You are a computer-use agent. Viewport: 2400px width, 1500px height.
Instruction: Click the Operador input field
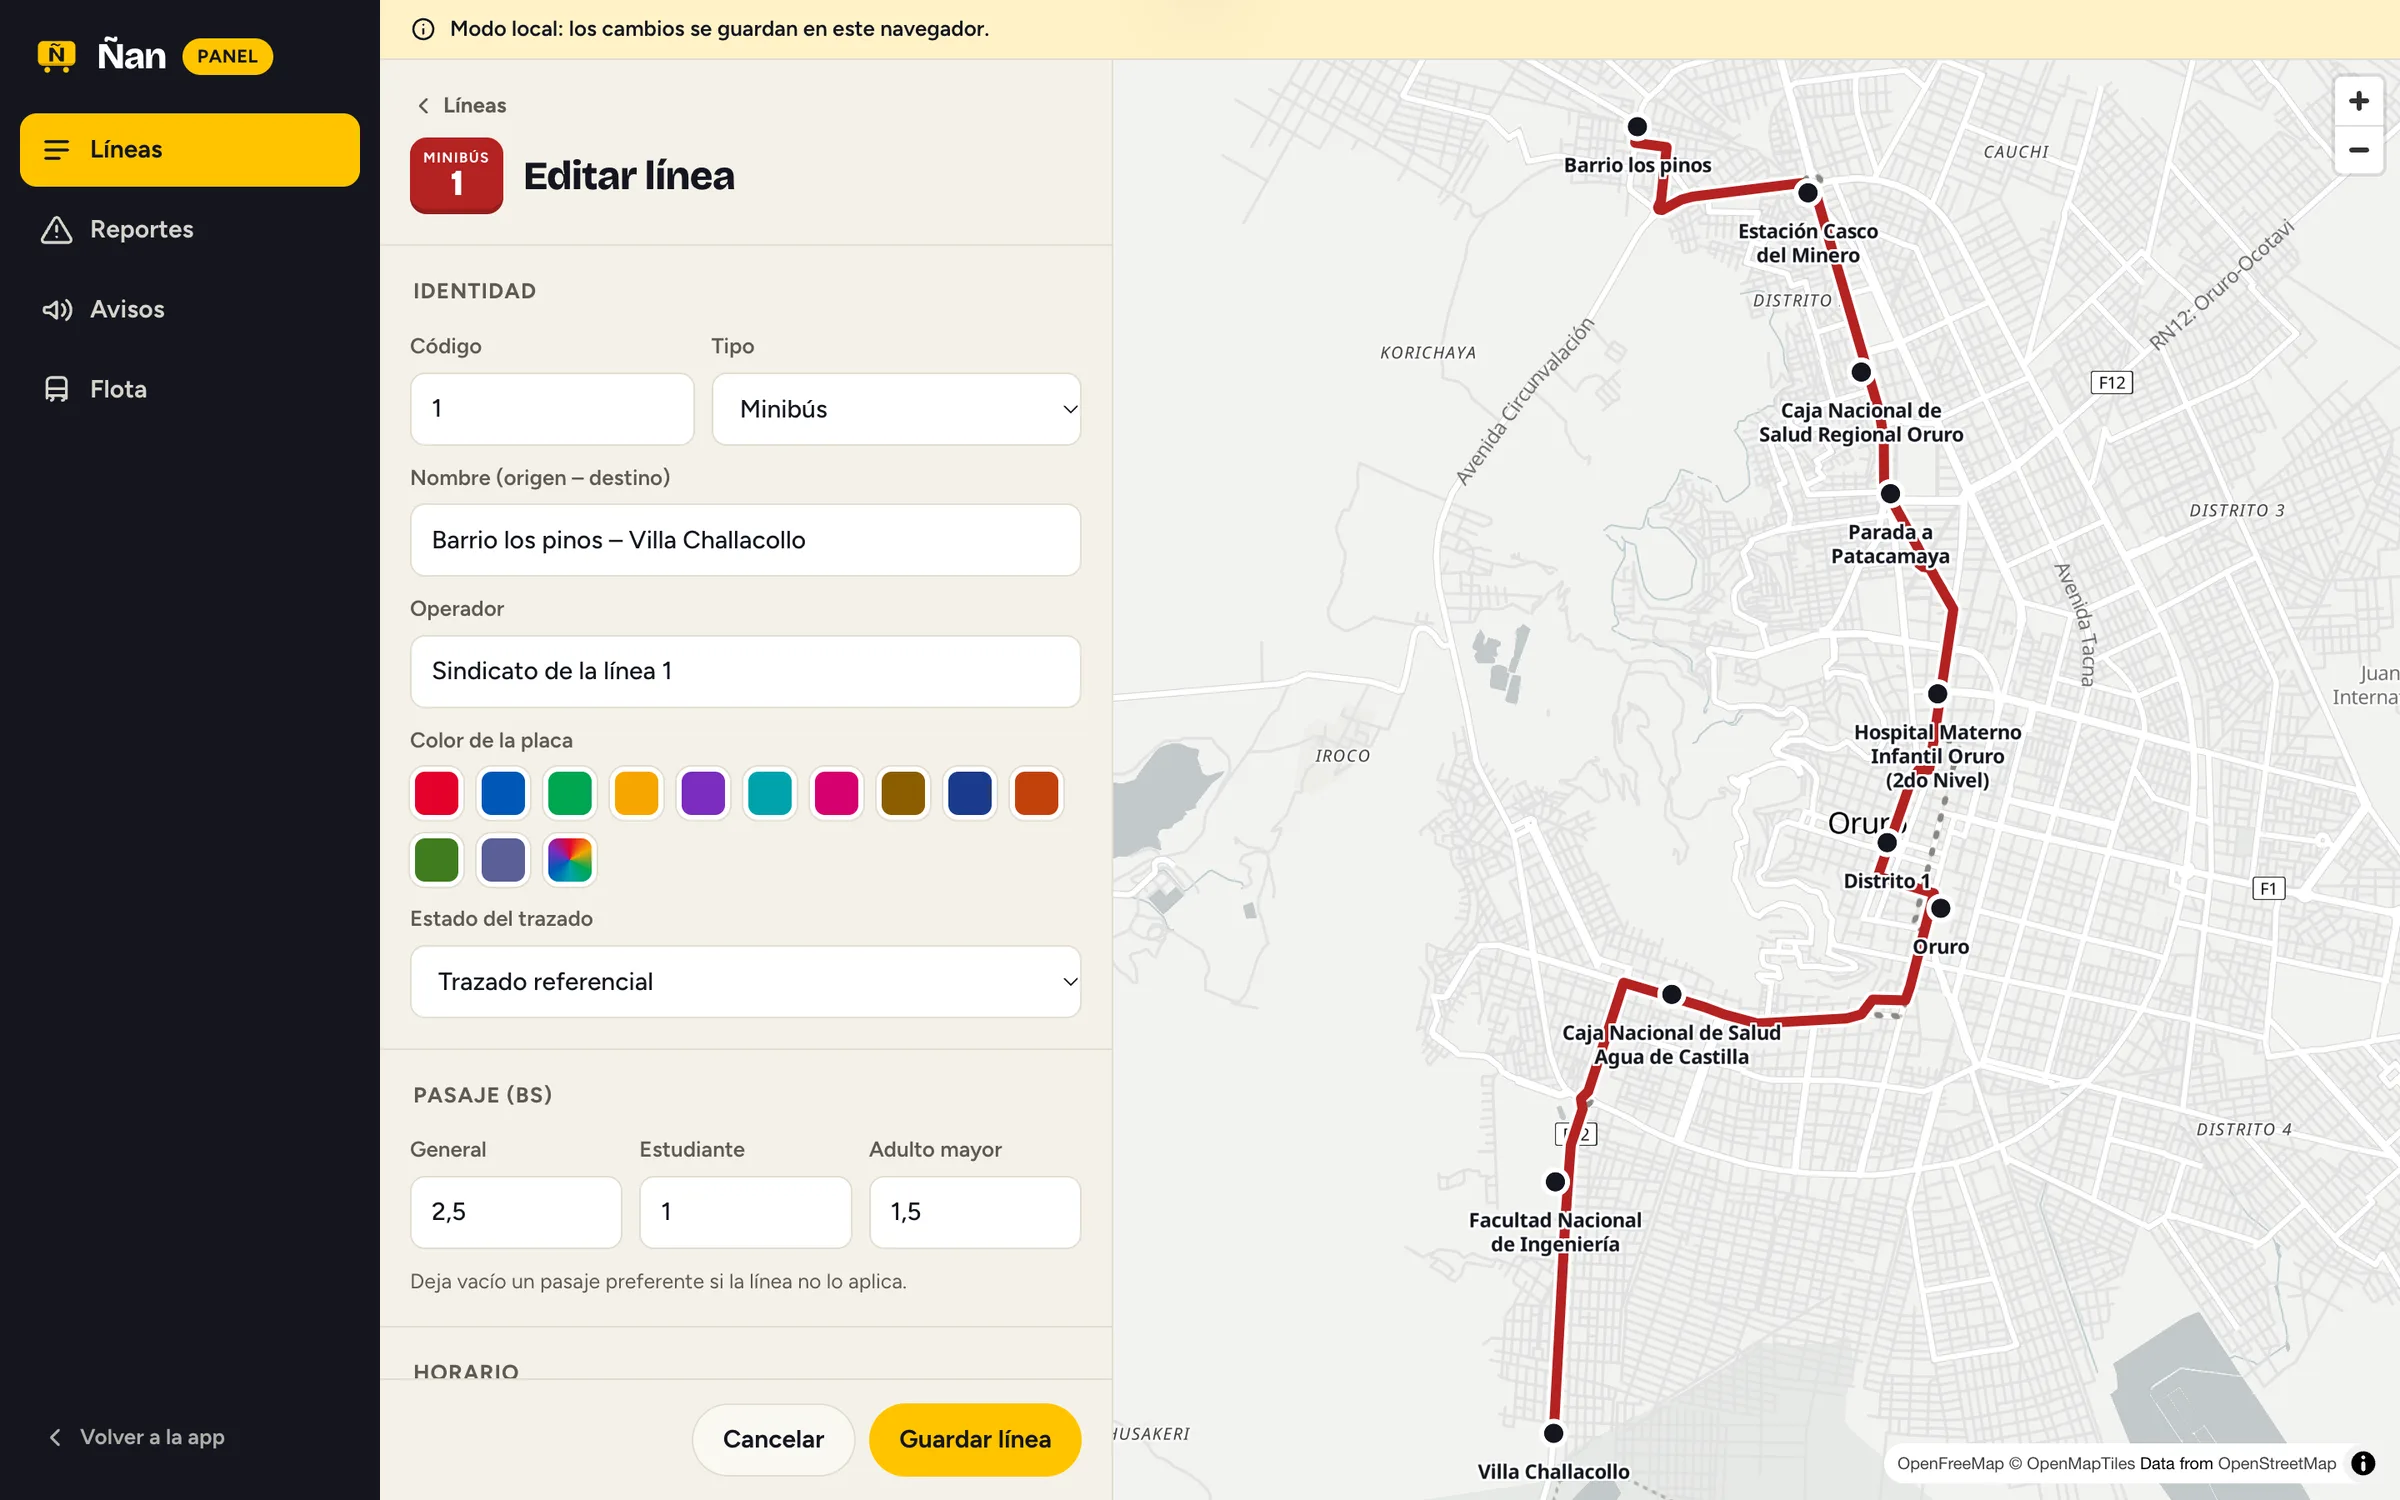coord(745,671)
